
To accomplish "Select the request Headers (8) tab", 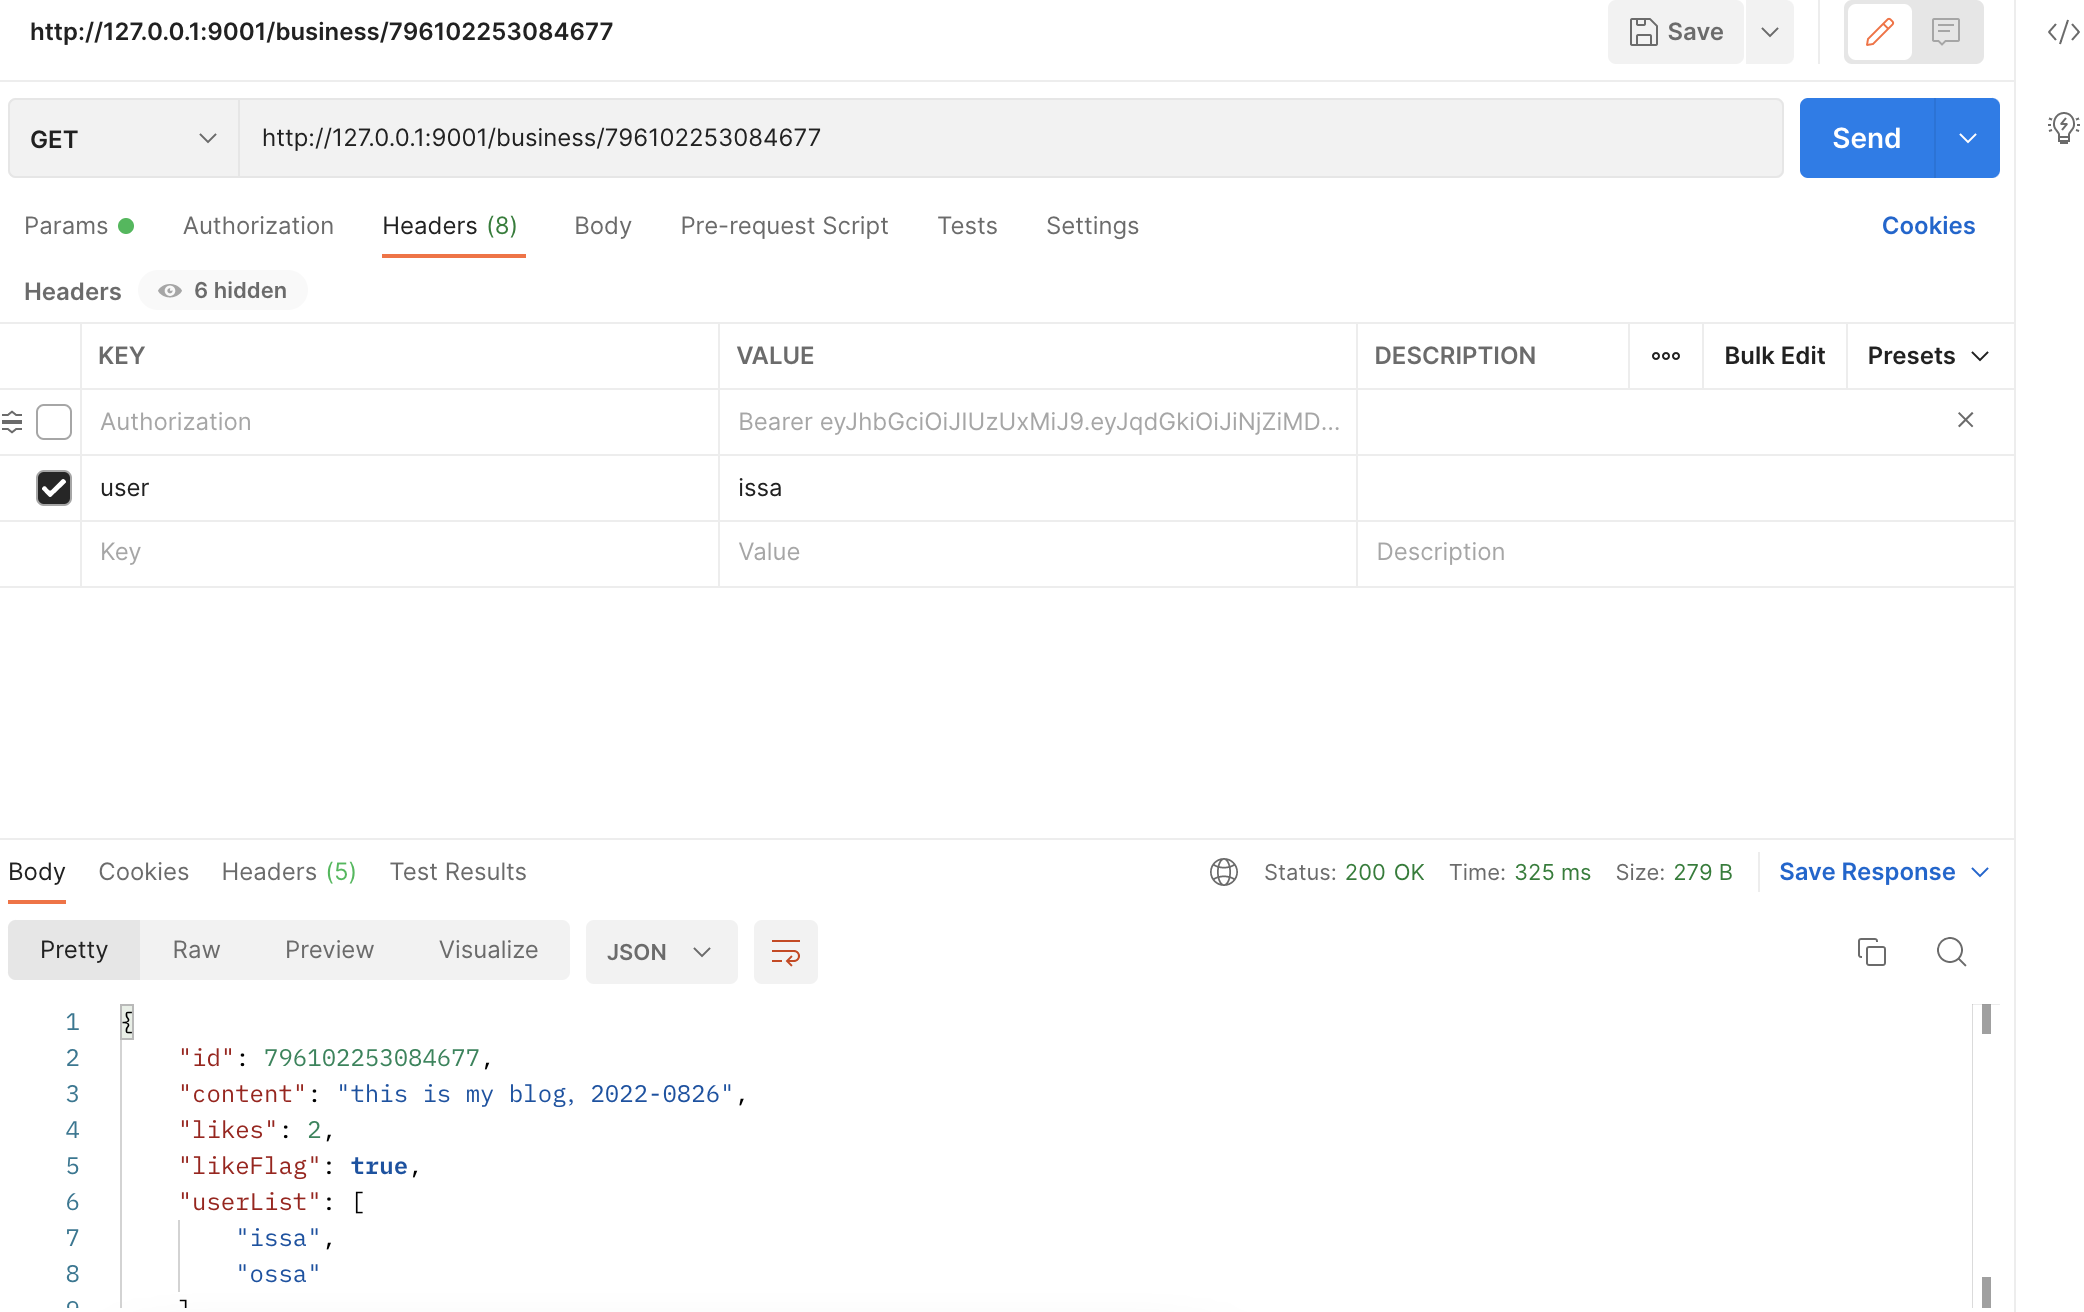I will pos(450,226).
